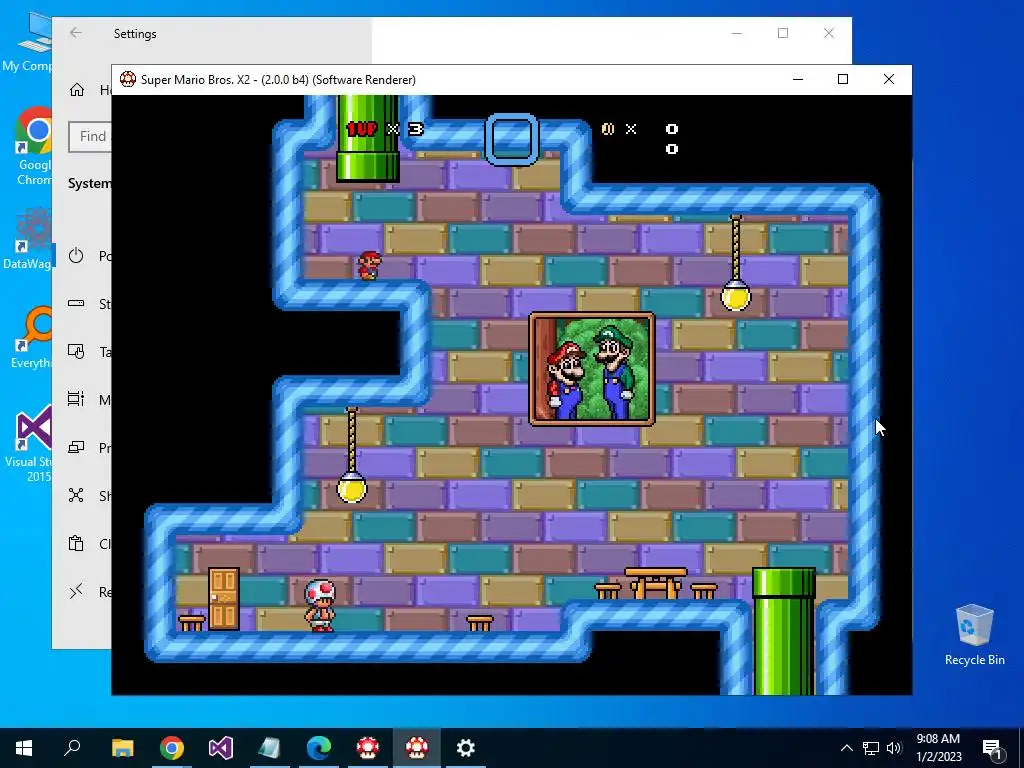Switch to the first mushroom app on the taskbar

[368, 748]
